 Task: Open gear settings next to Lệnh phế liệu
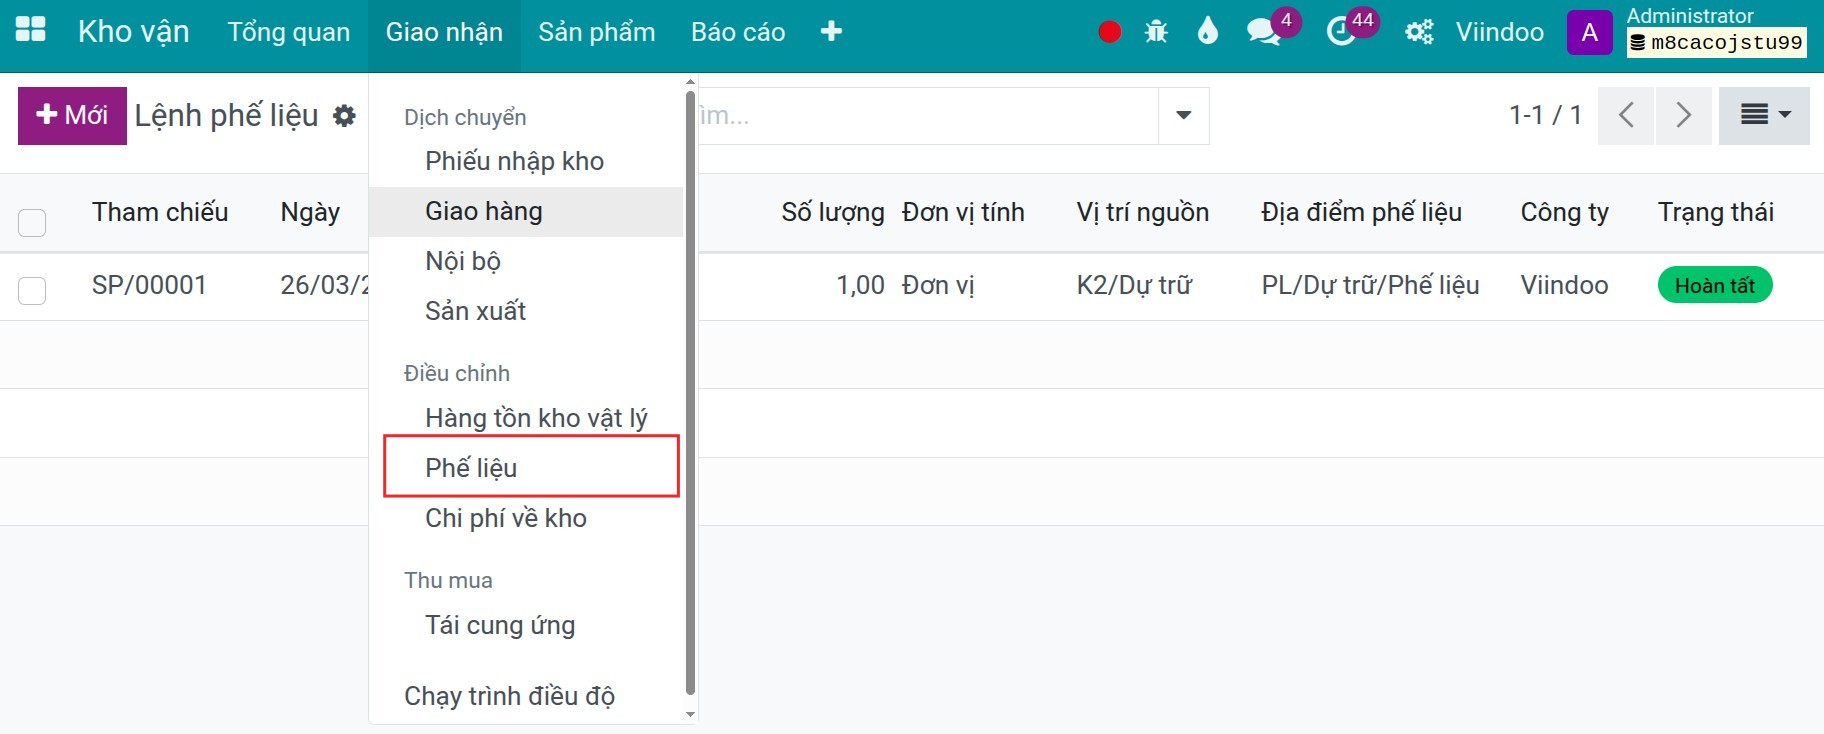(344, 116)
